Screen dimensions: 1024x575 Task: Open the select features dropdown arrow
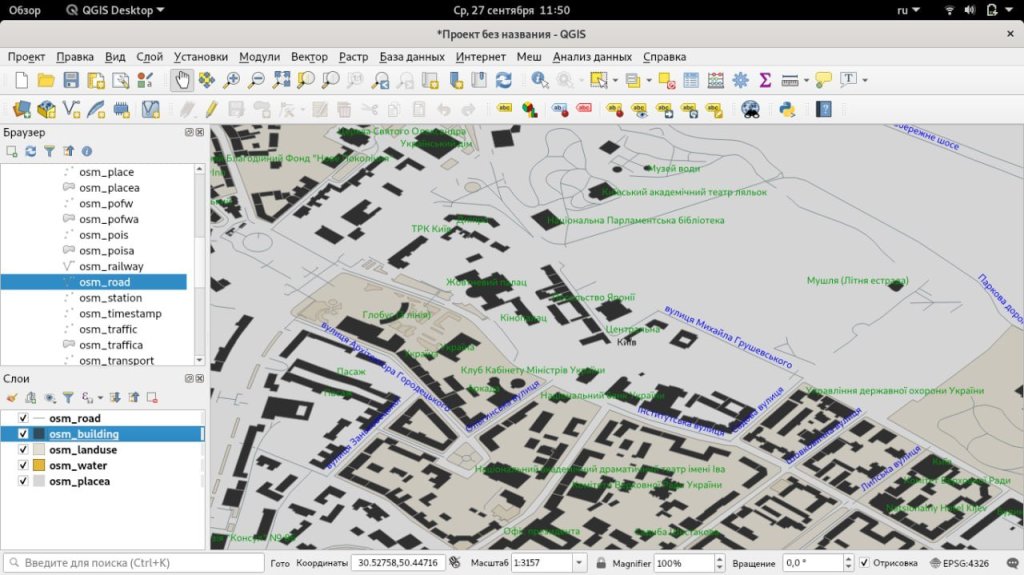click(x=615, y=80)
